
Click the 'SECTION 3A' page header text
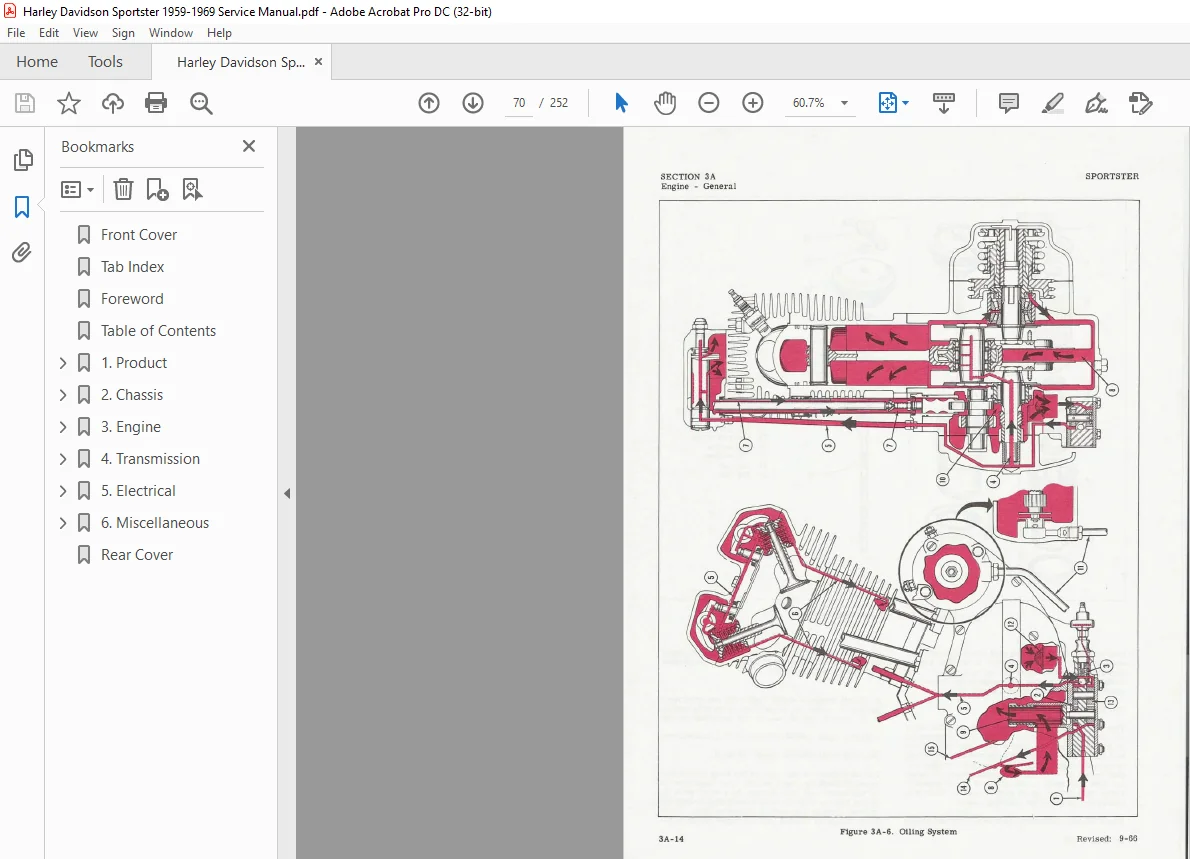point(688,176)
